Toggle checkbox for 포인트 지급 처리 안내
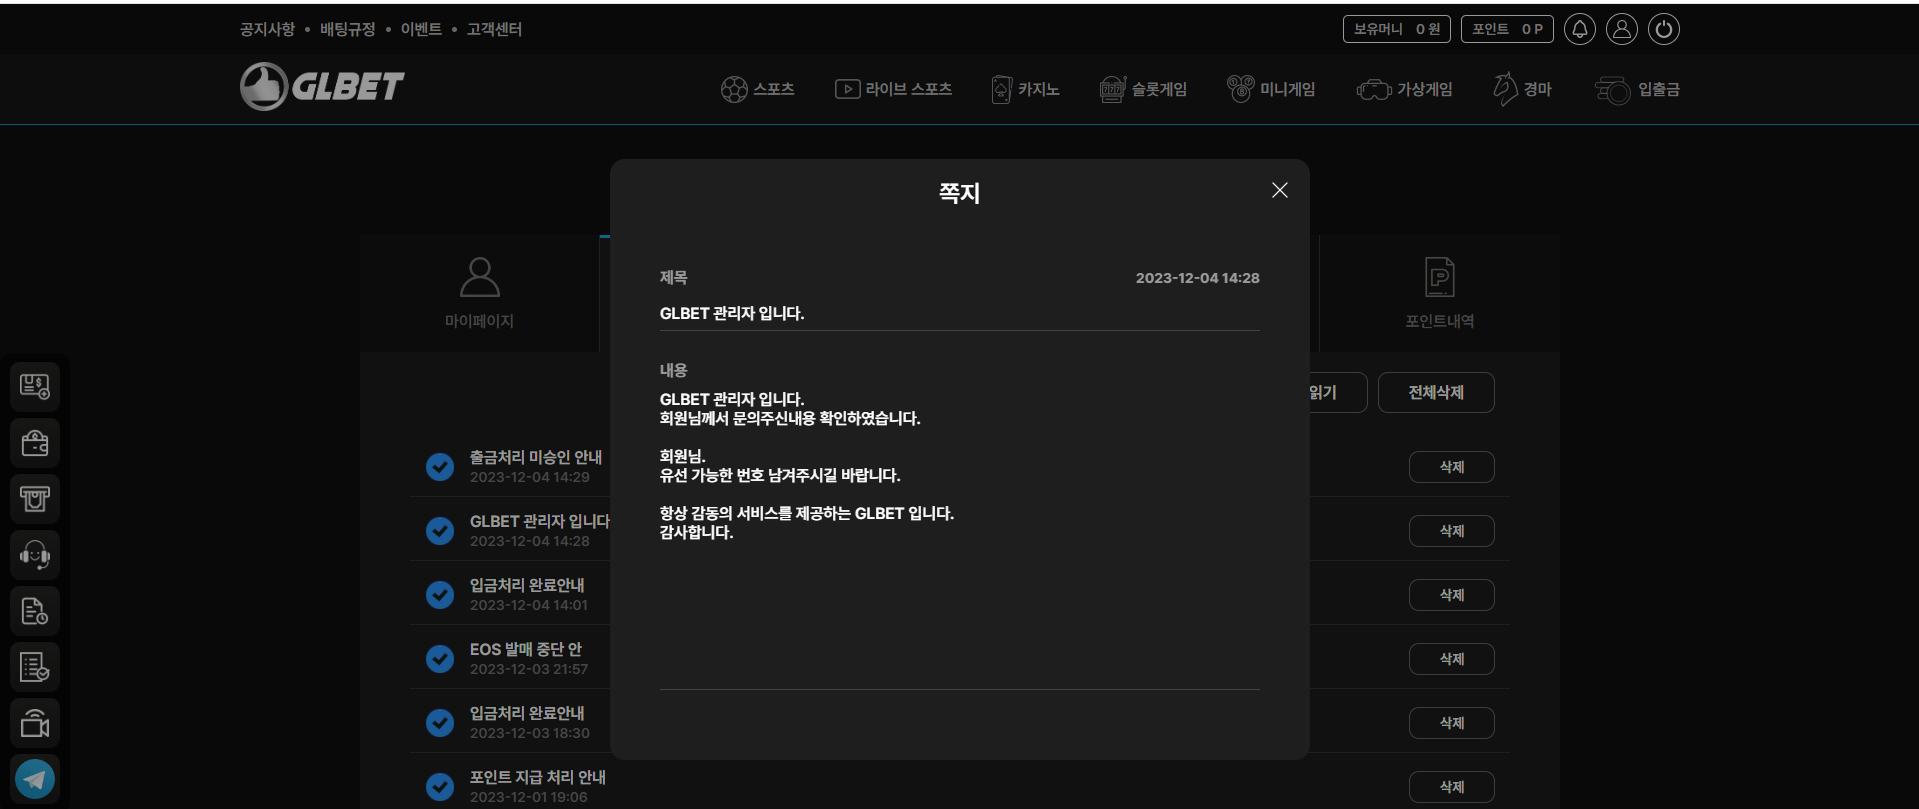This screenshot has width=1919, height=809. (x=440, y=786)
